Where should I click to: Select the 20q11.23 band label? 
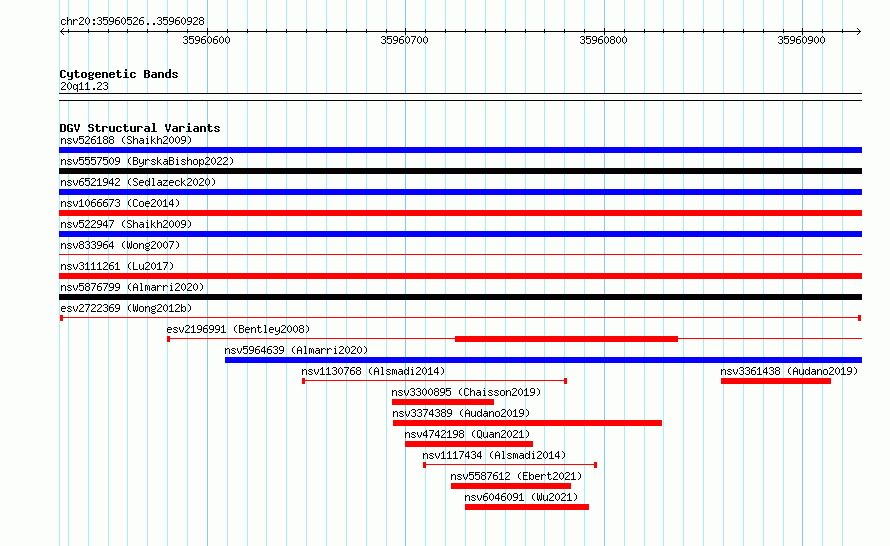pos(84,86)
